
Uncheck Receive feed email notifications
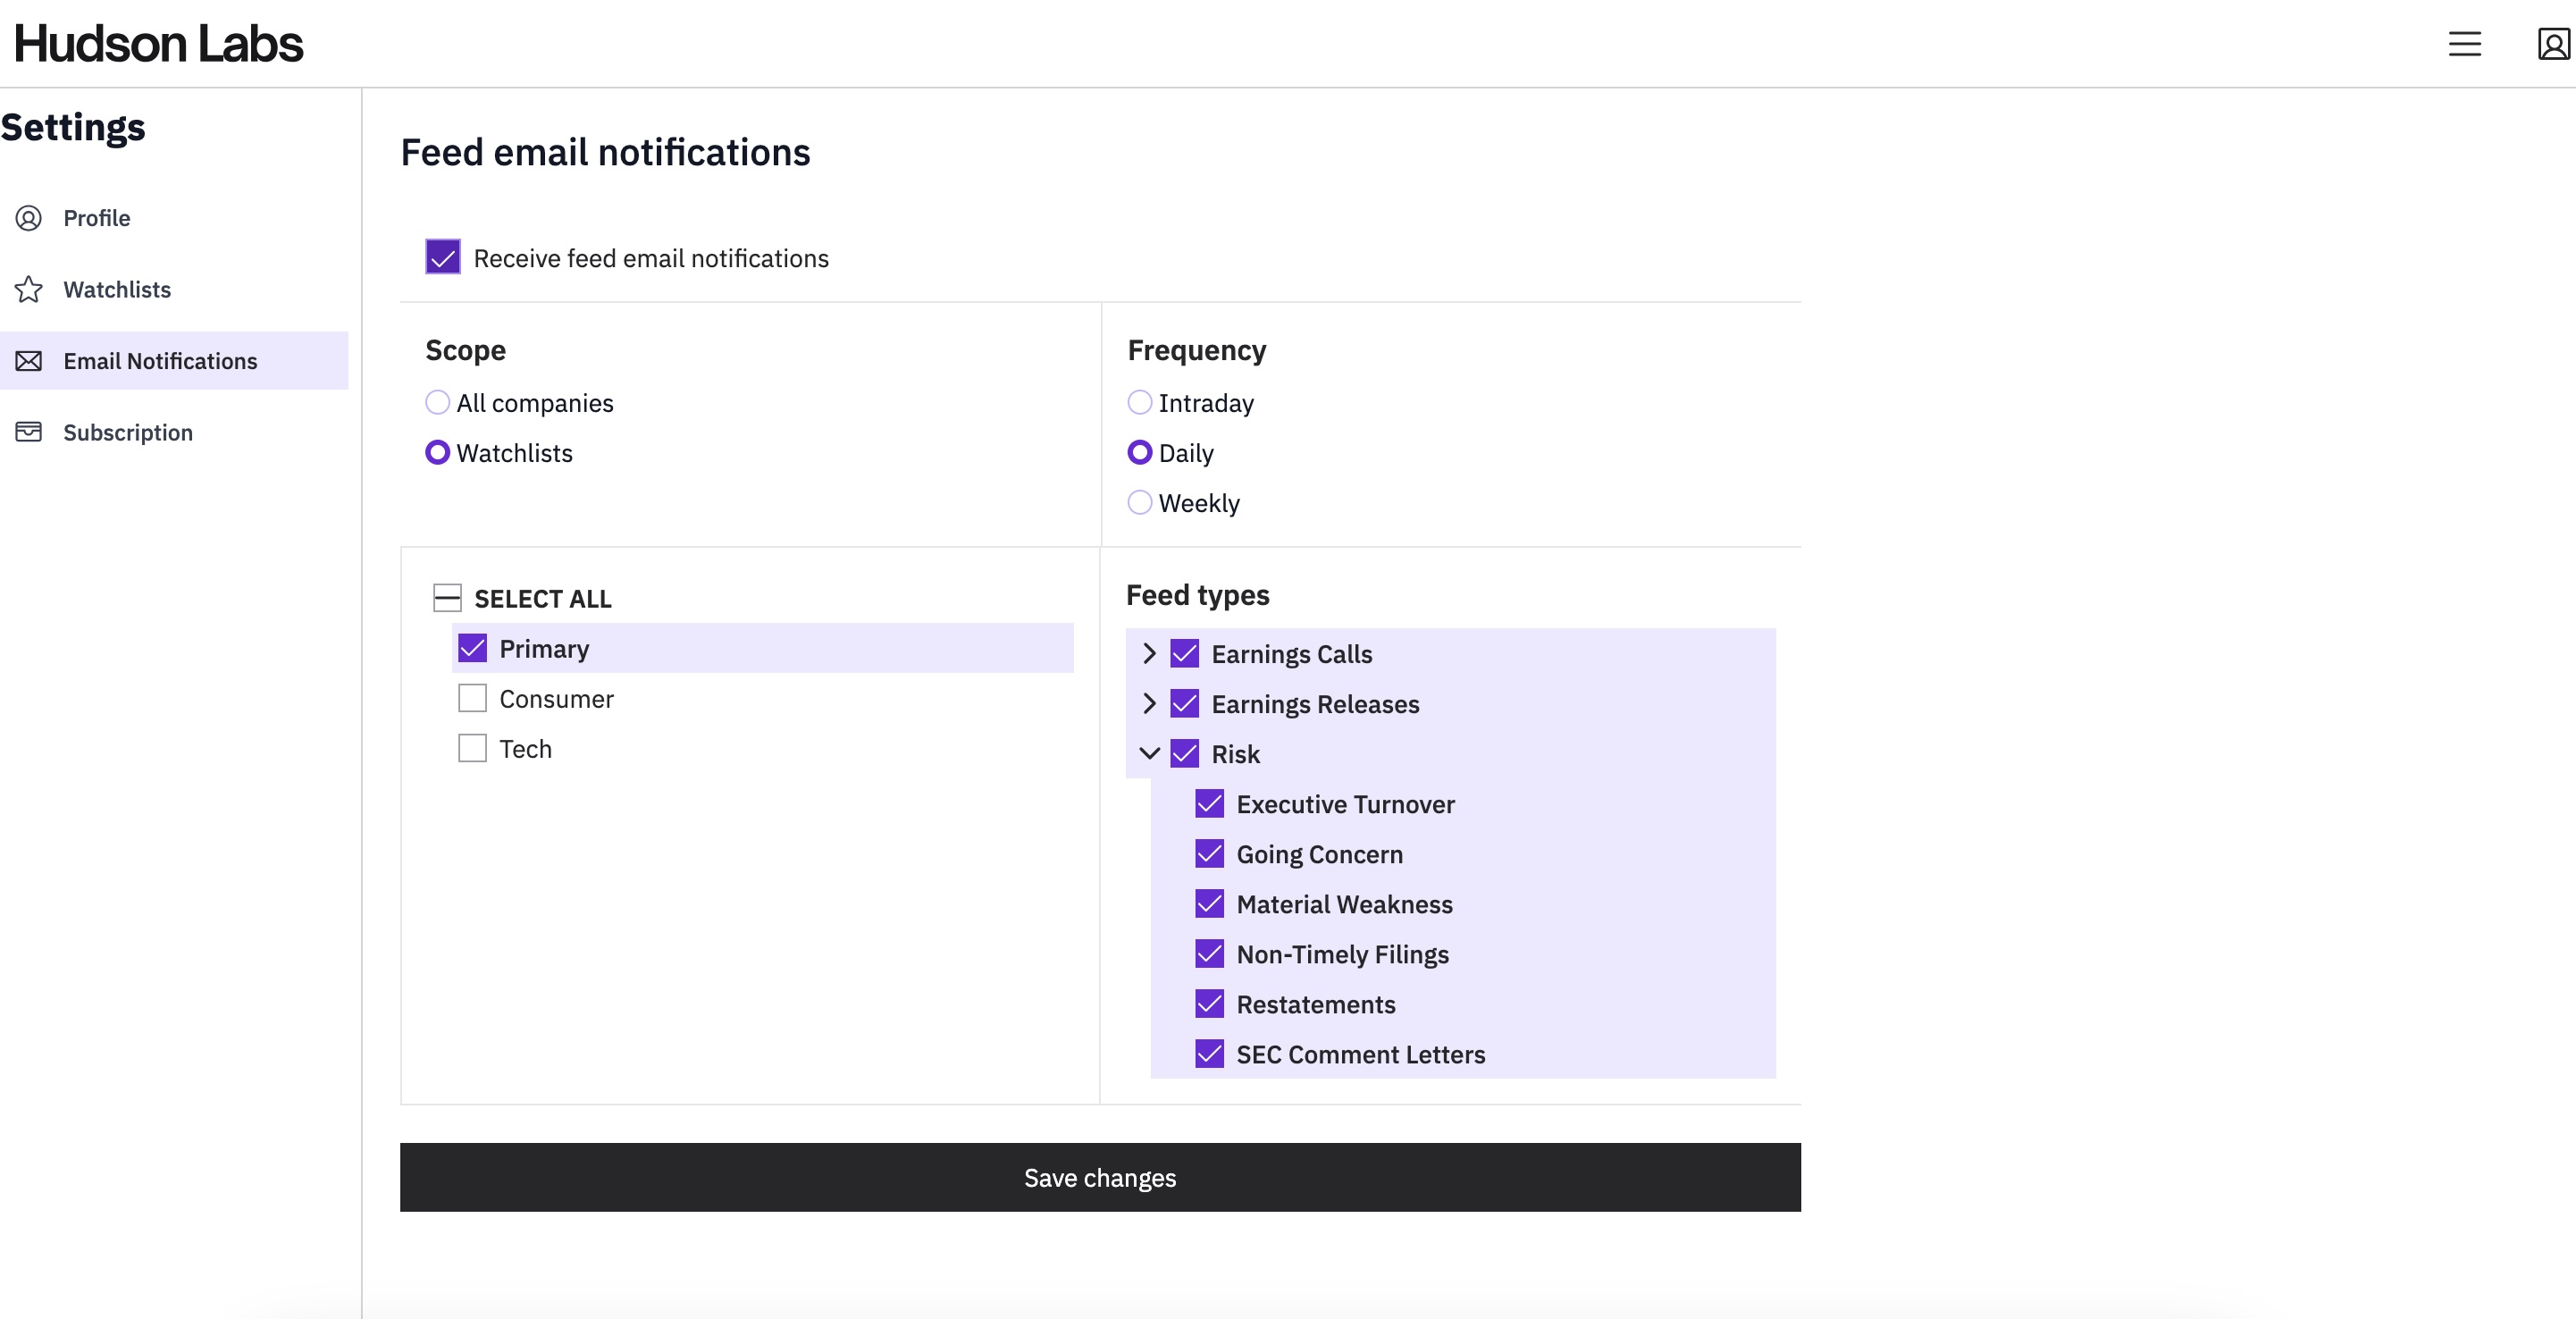point(443,257)
